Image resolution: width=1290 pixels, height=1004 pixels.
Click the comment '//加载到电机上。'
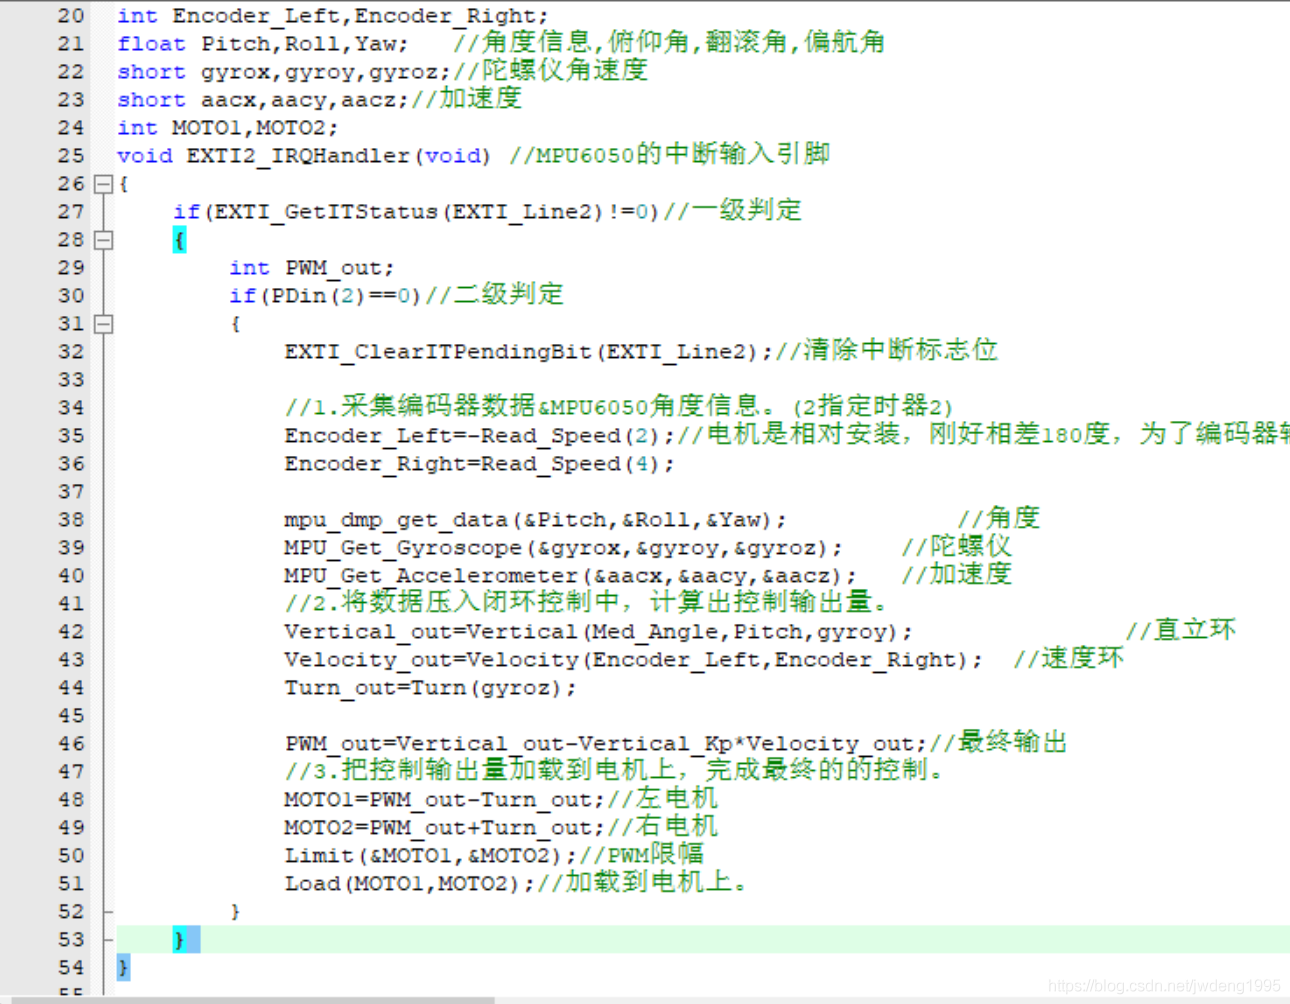click(x=642, y=882)
